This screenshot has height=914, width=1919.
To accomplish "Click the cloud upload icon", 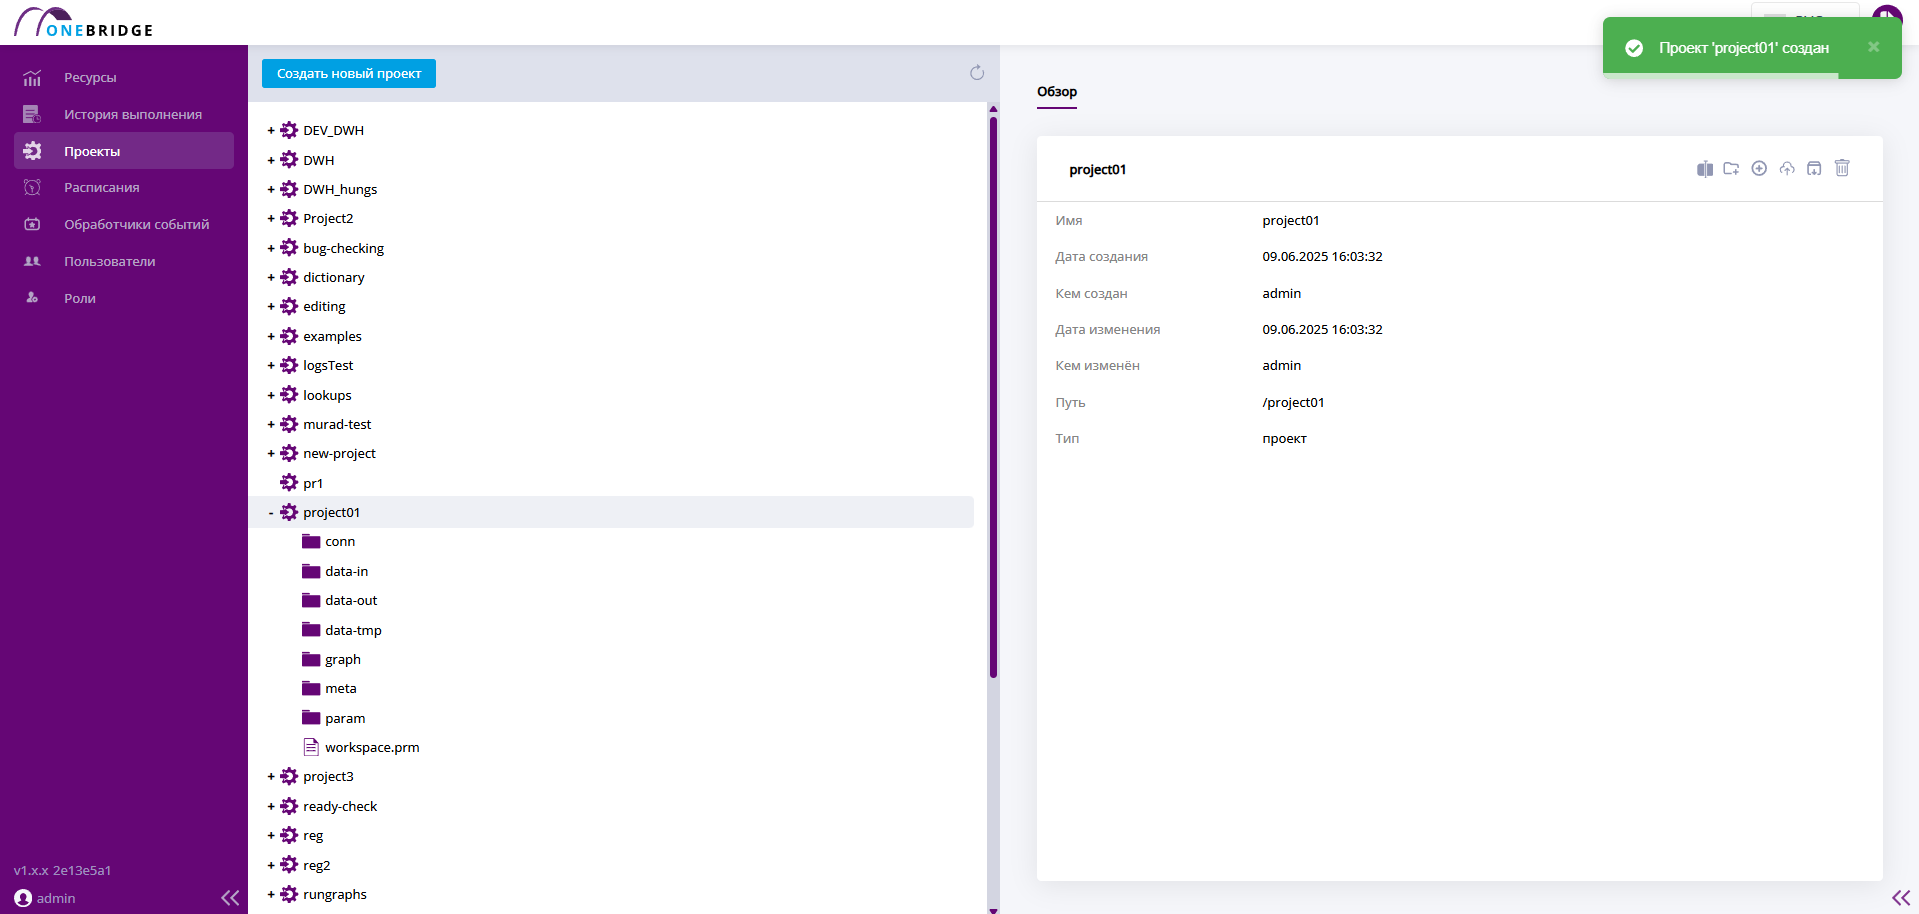I will pyautogui.click(x=1787, y=168).
